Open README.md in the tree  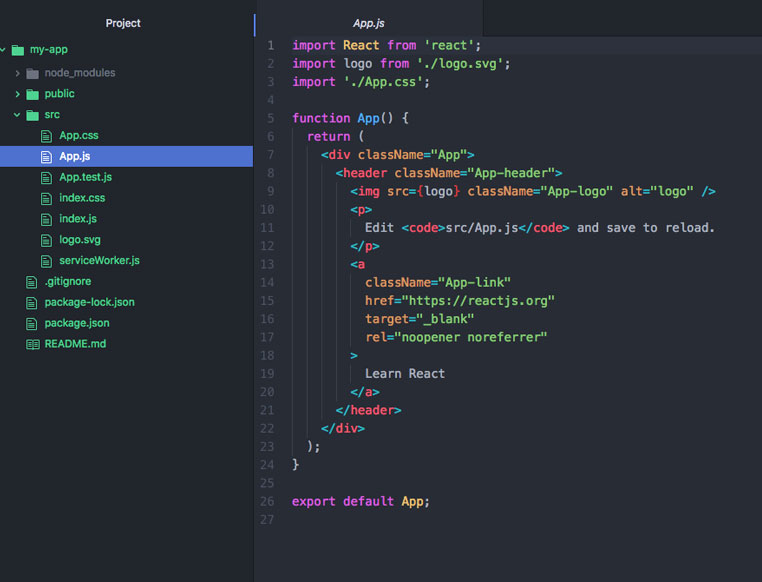tap(75, 344)
